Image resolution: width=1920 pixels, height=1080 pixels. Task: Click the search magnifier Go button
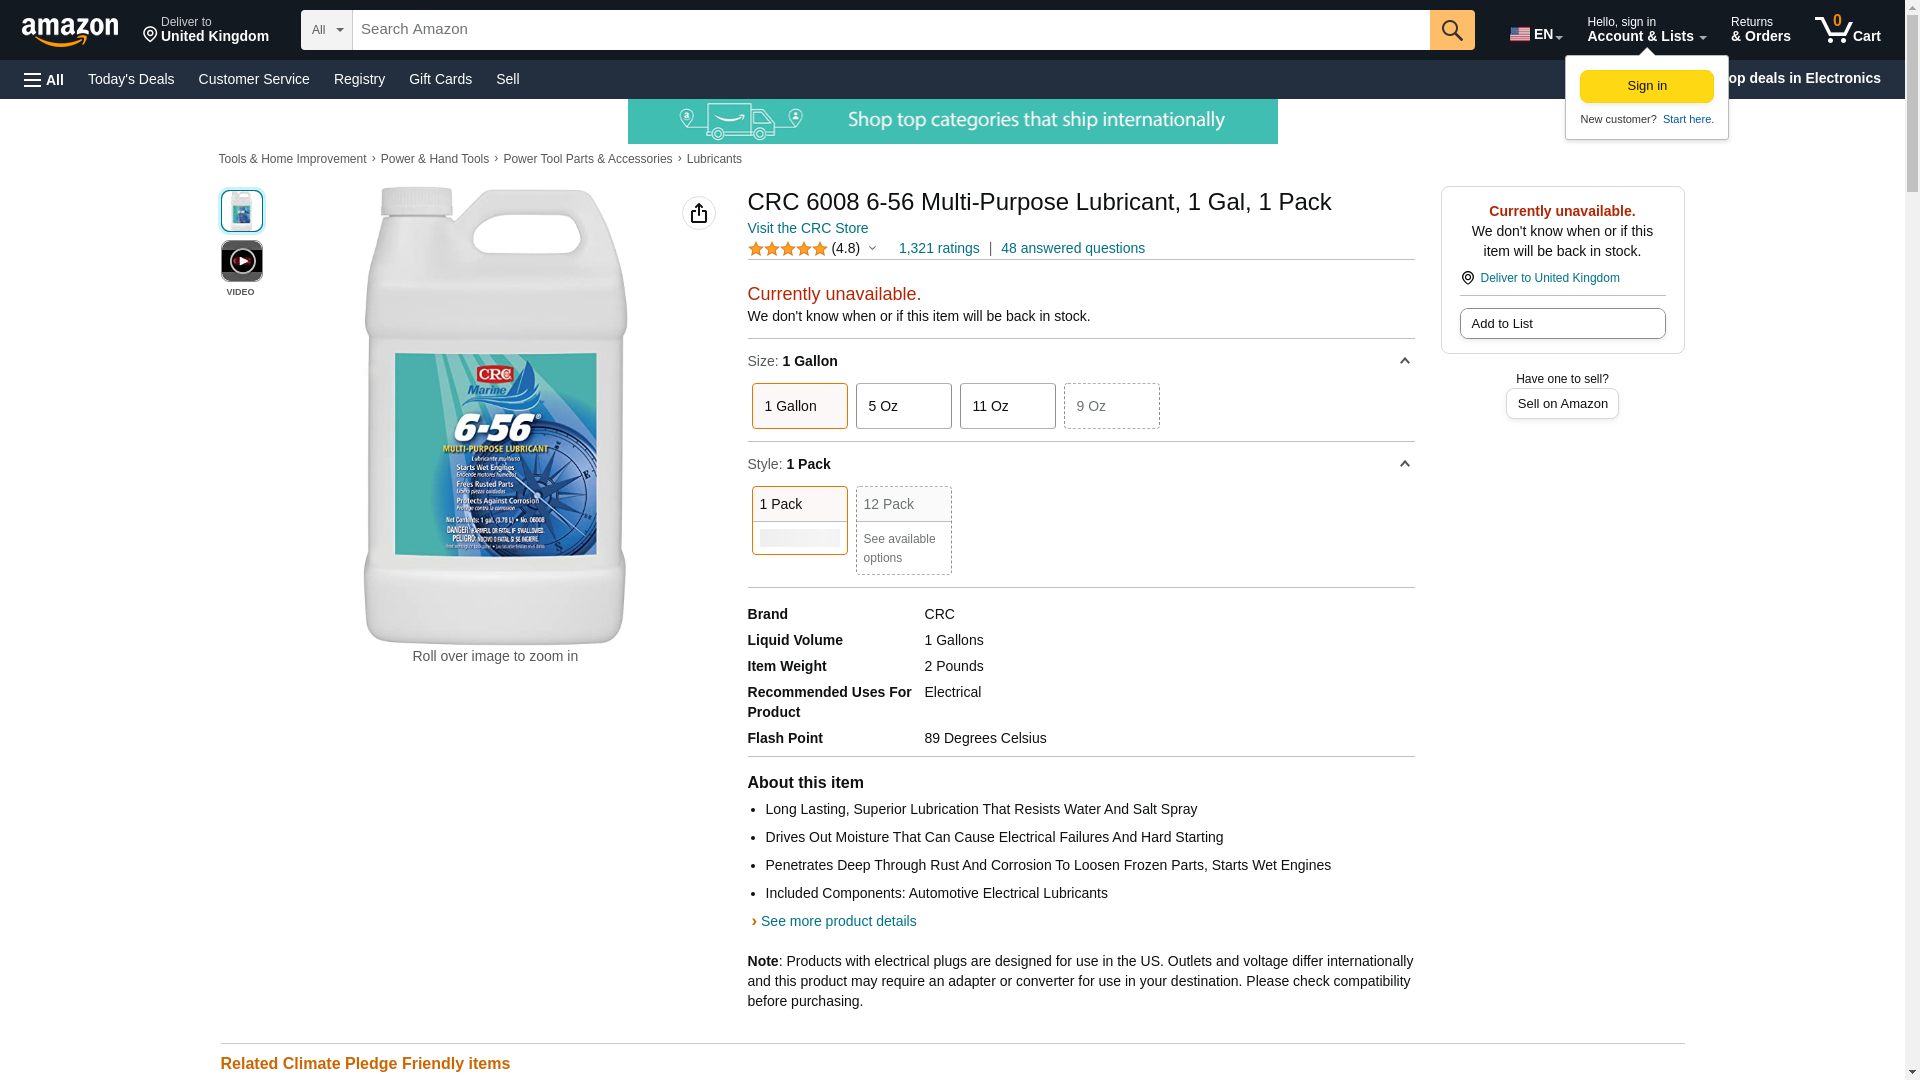1452,30
